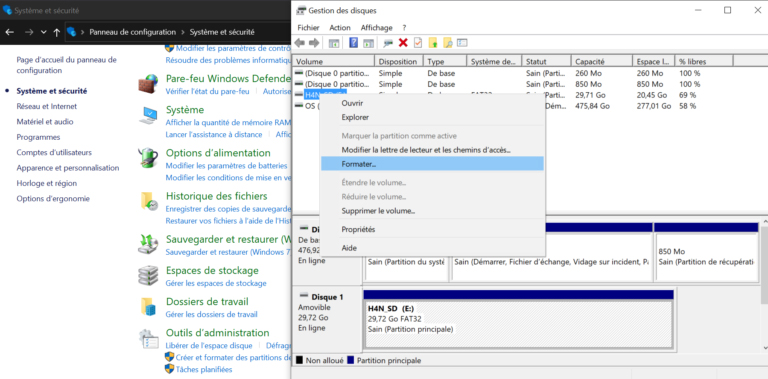Image resolution: width=768 pixels, height=379 pixels.
Task: Click the Forward arrow in Disk Management toolbar
Action: pos(314,43)
